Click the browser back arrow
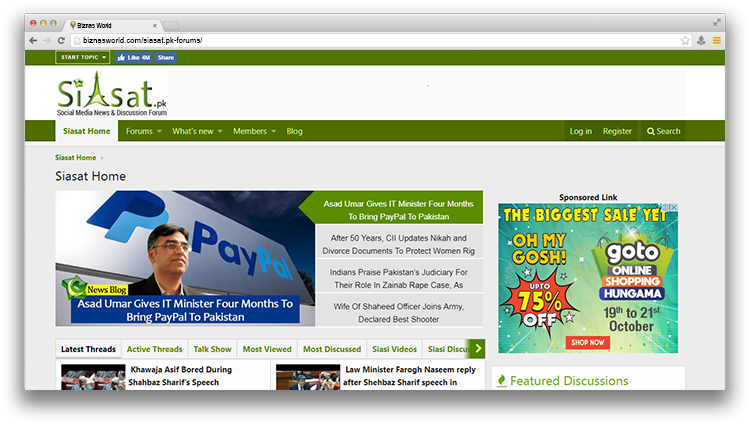 (x=33, y=40)
